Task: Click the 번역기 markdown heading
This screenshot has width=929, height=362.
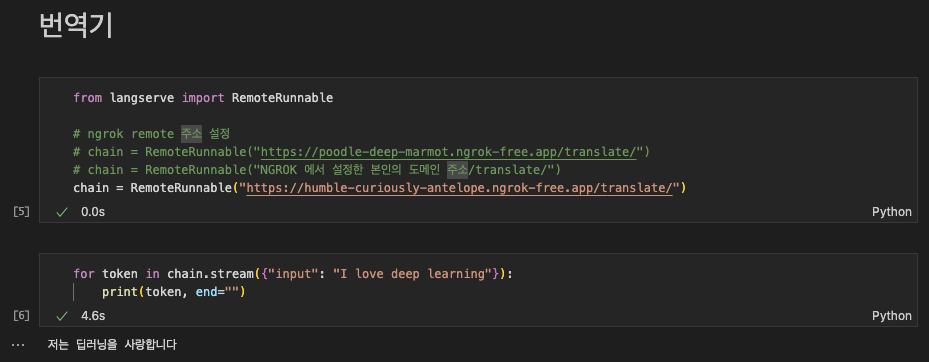Action: (x=76, y=25)
